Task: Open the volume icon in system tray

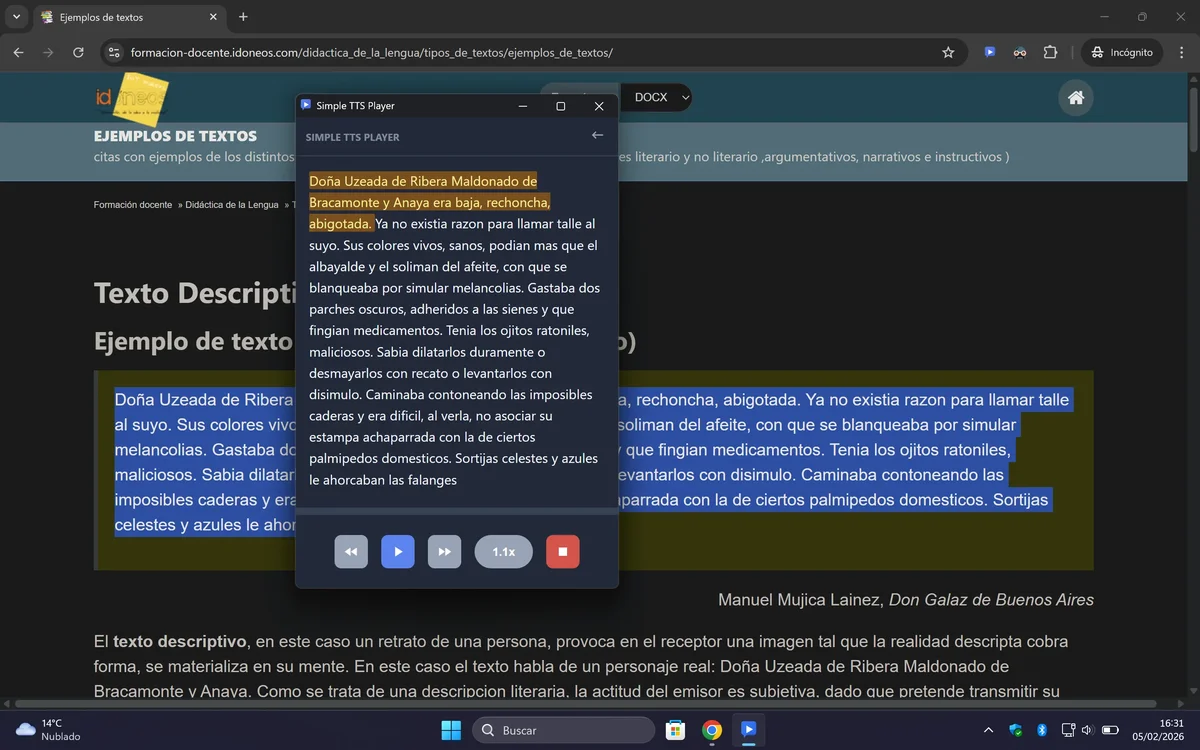Action: pos(1086,729)
